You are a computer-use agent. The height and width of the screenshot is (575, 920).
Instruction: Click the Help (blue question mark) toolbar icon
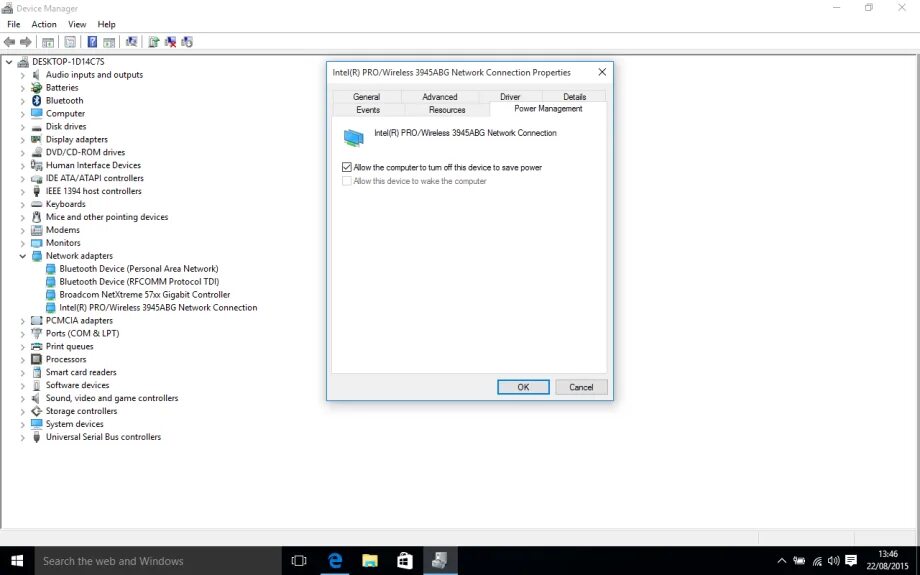click(92, 42)
